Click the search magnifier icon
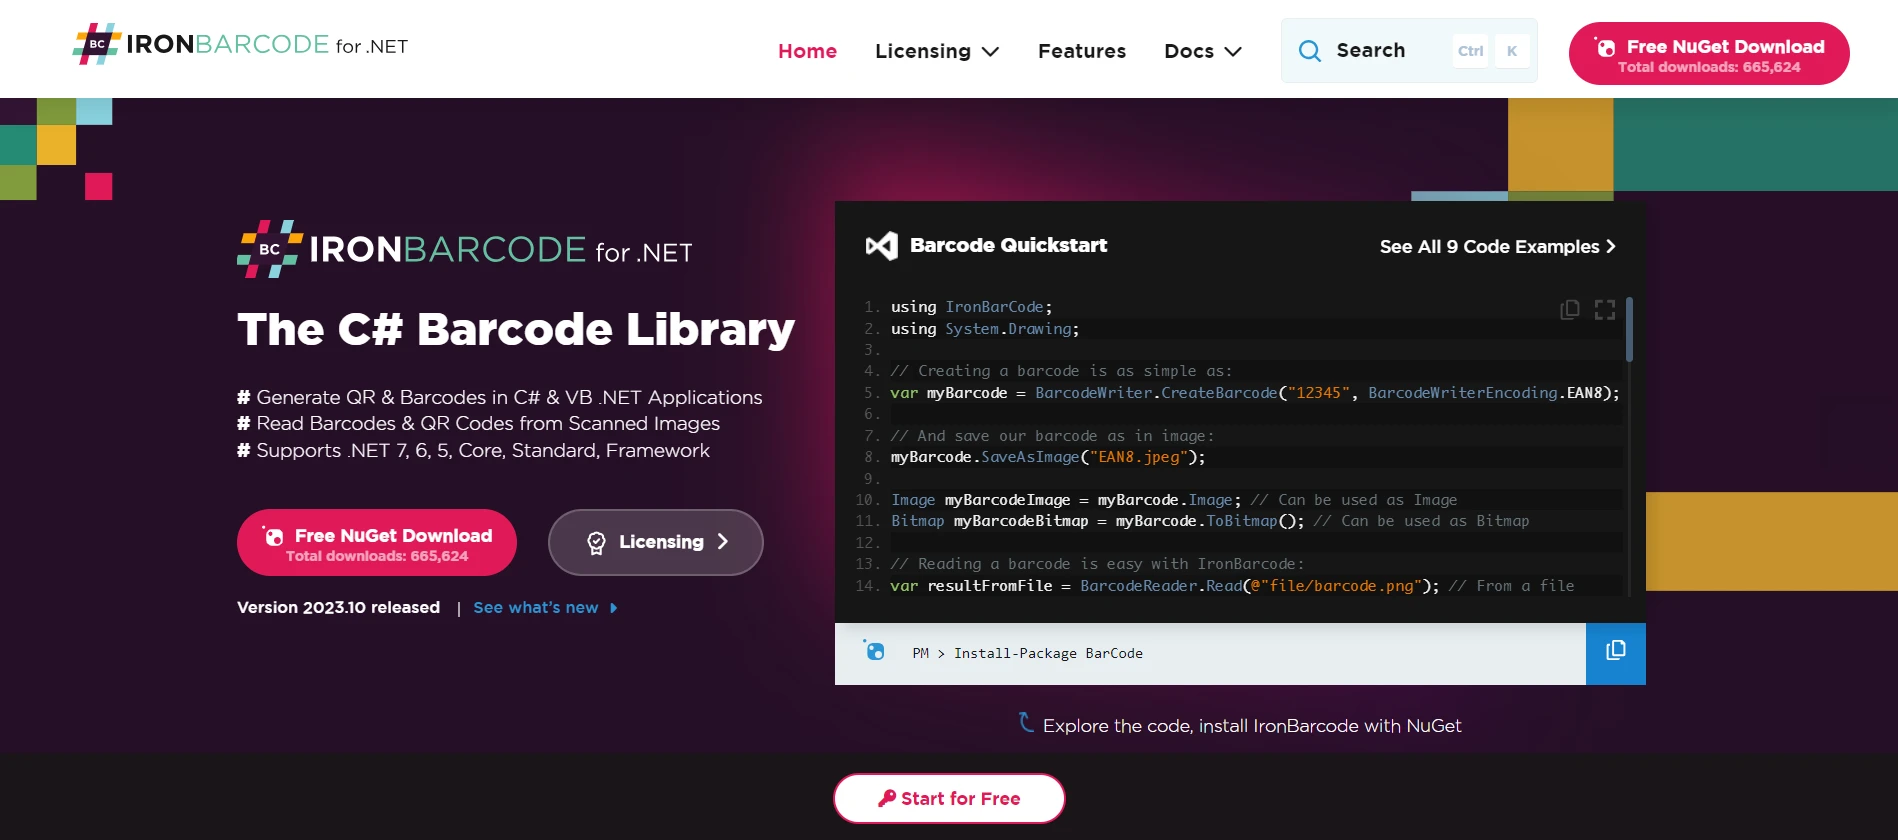1898x840 pixels. [1310, 51]
